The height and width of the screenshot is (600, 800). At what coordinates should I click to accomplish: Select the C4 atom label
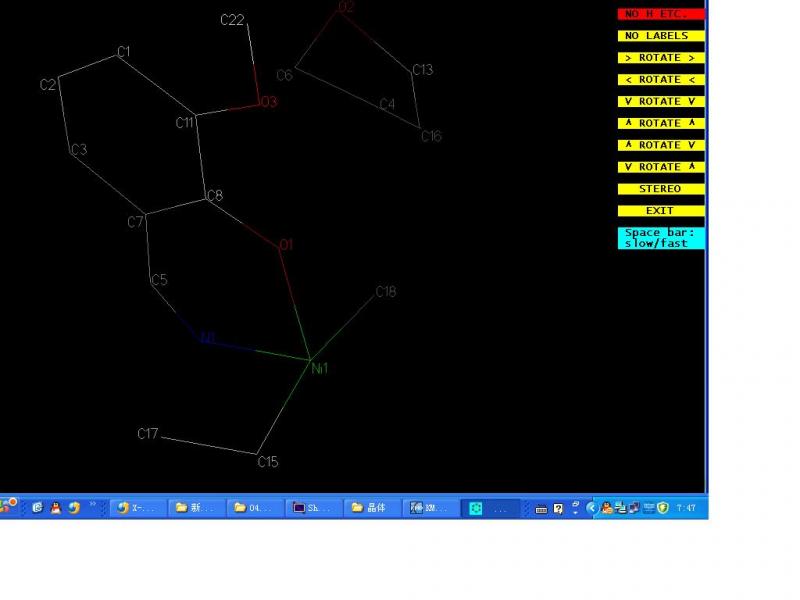tap(387, 104)
